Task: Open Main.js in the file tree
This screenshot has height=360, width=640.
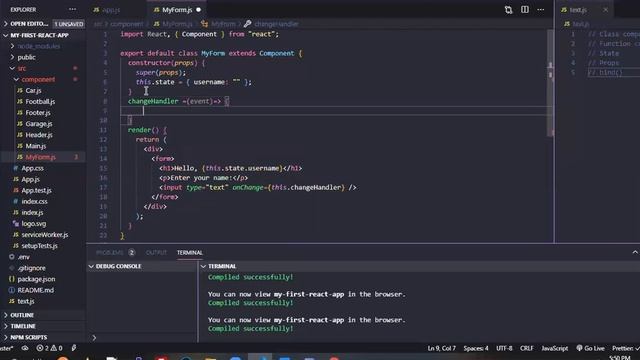Action: pyautogui.click(x=36, y=146)
